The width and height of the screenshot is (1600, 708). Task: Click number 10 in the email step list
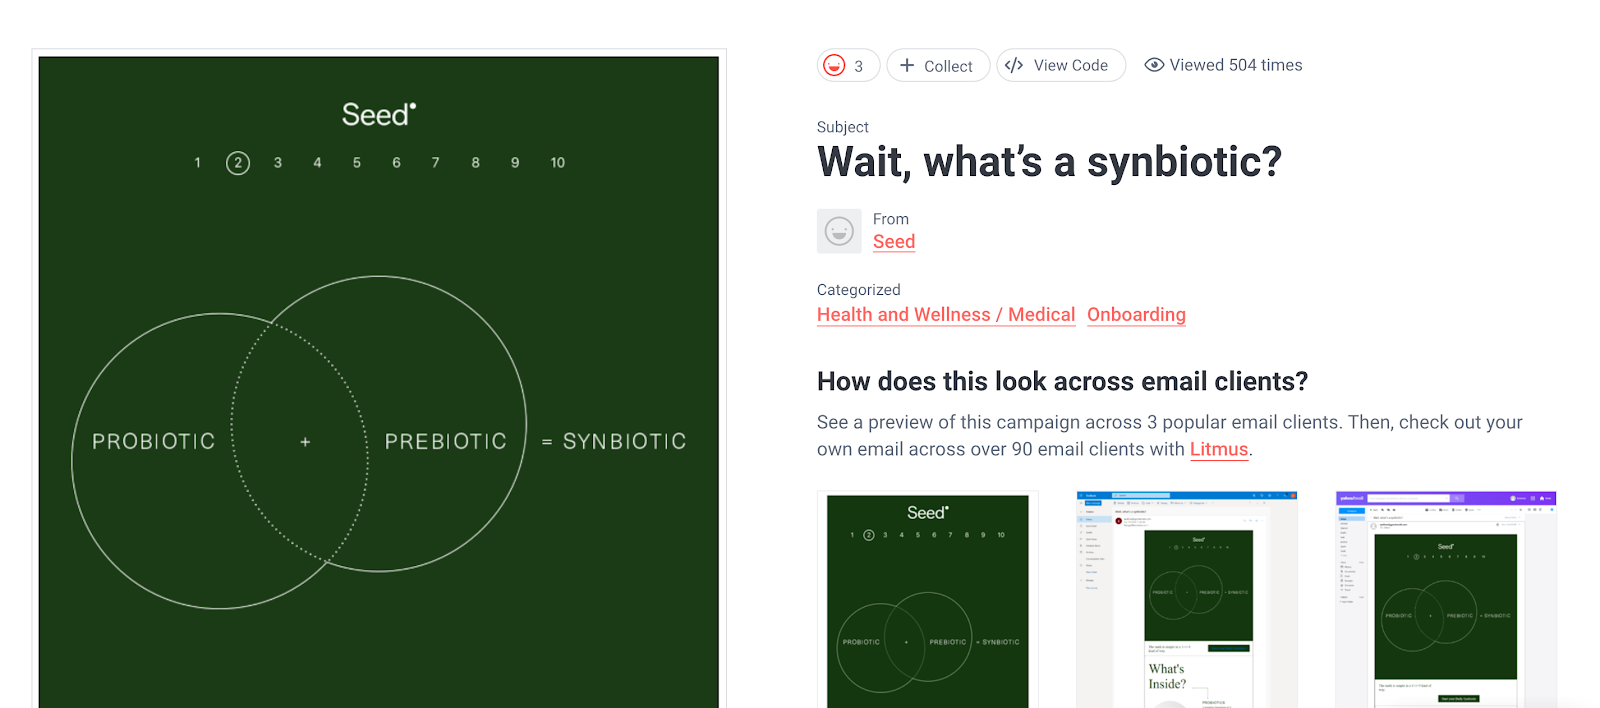tap(558, 163)
